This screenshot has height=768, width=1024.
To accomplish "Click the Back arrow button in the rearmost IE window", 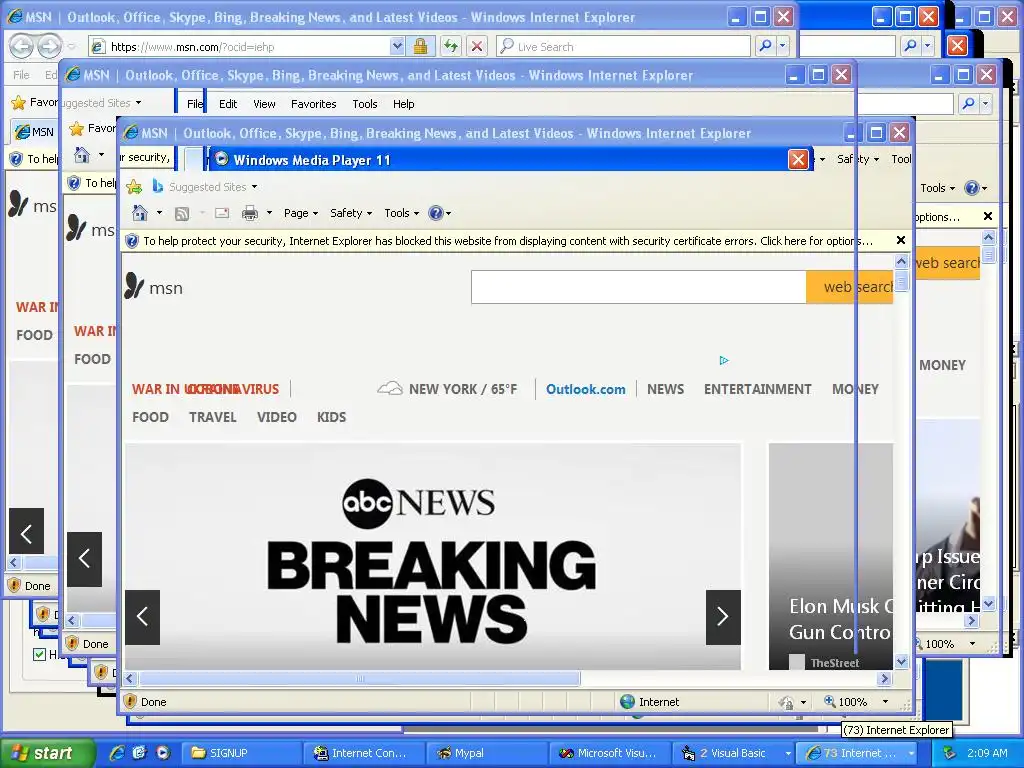I will coord(21,46).
